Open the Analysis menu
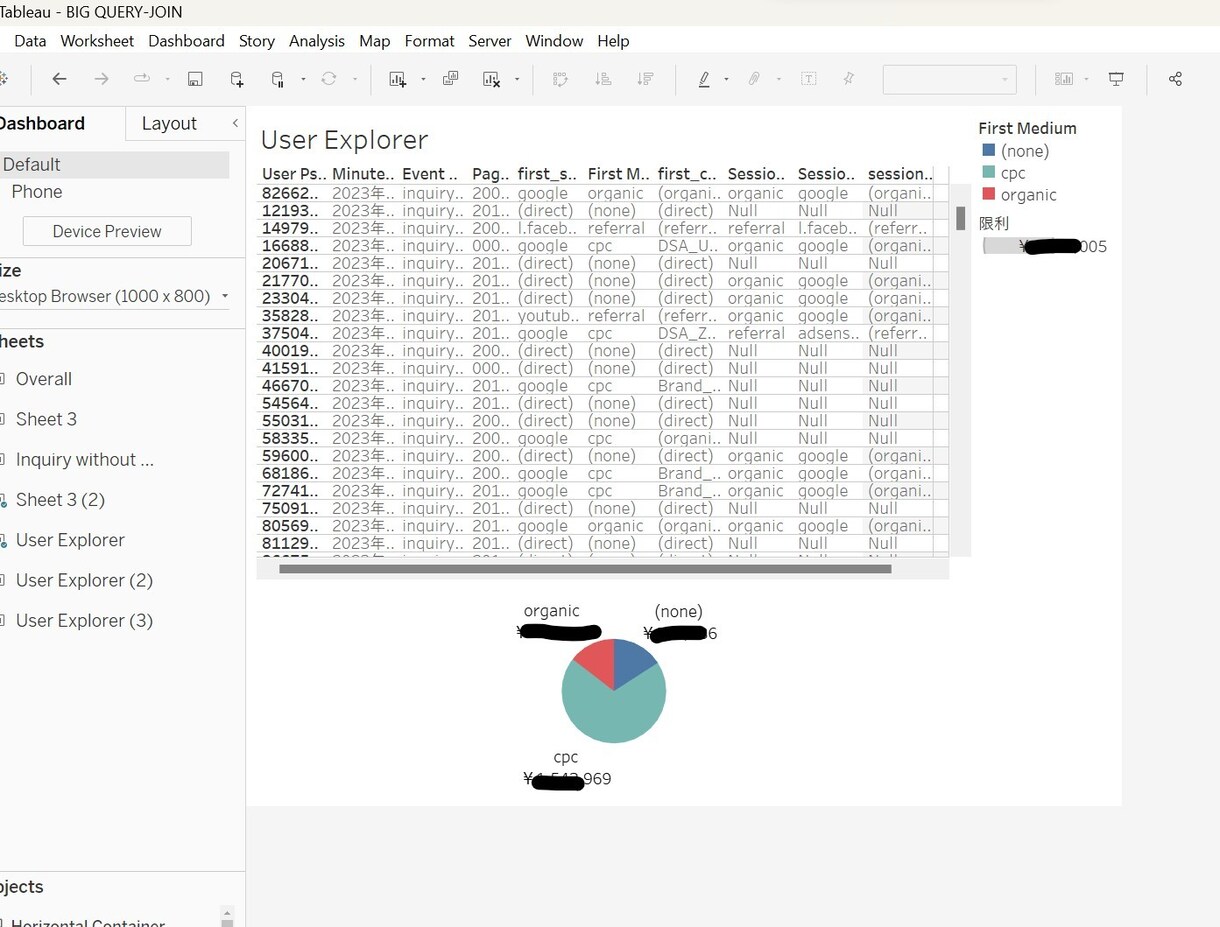The image size is (1220, 927). pos(317,41)
